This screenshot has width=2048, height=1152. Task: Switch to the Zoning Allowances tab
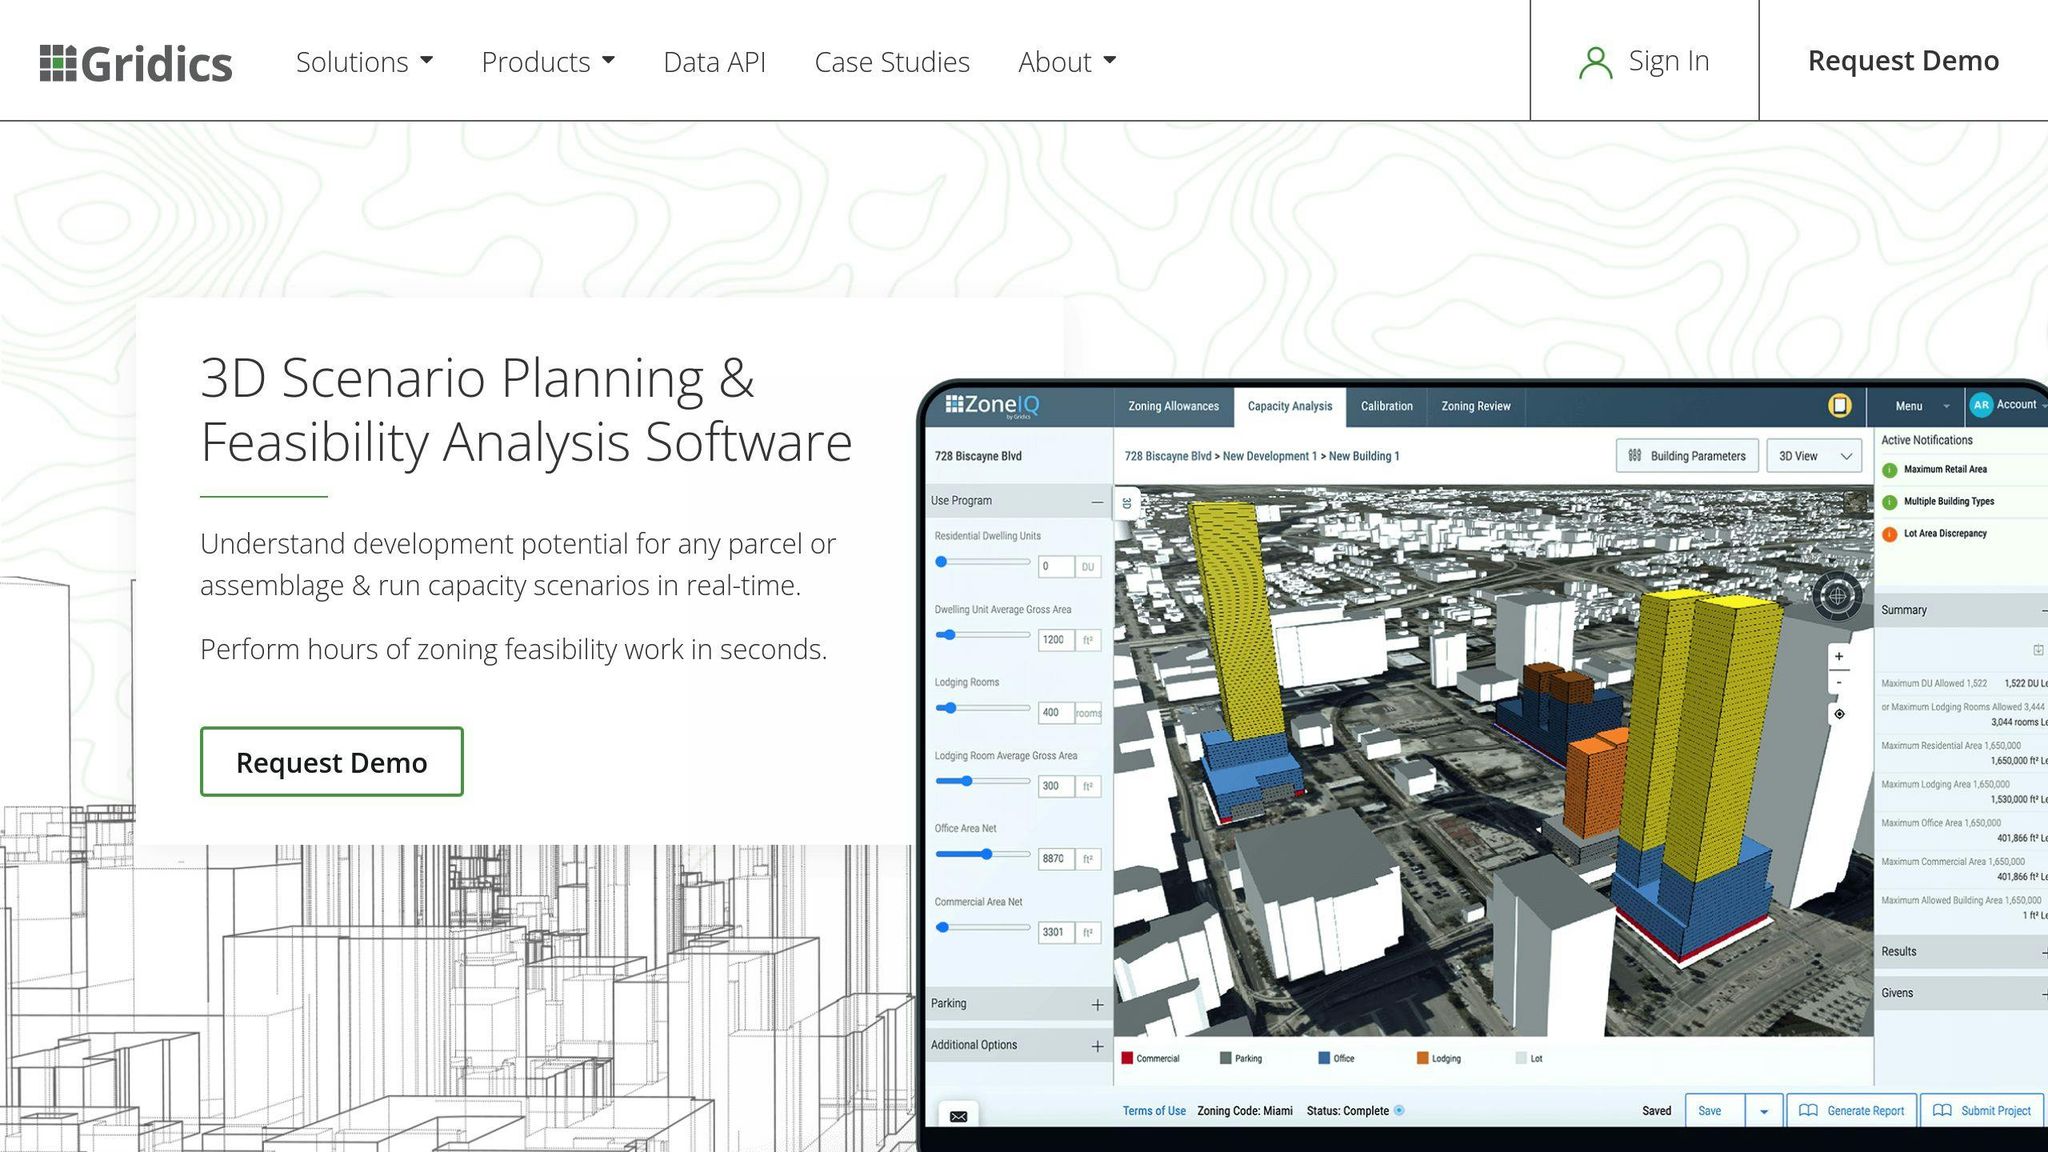(1173, 406)
